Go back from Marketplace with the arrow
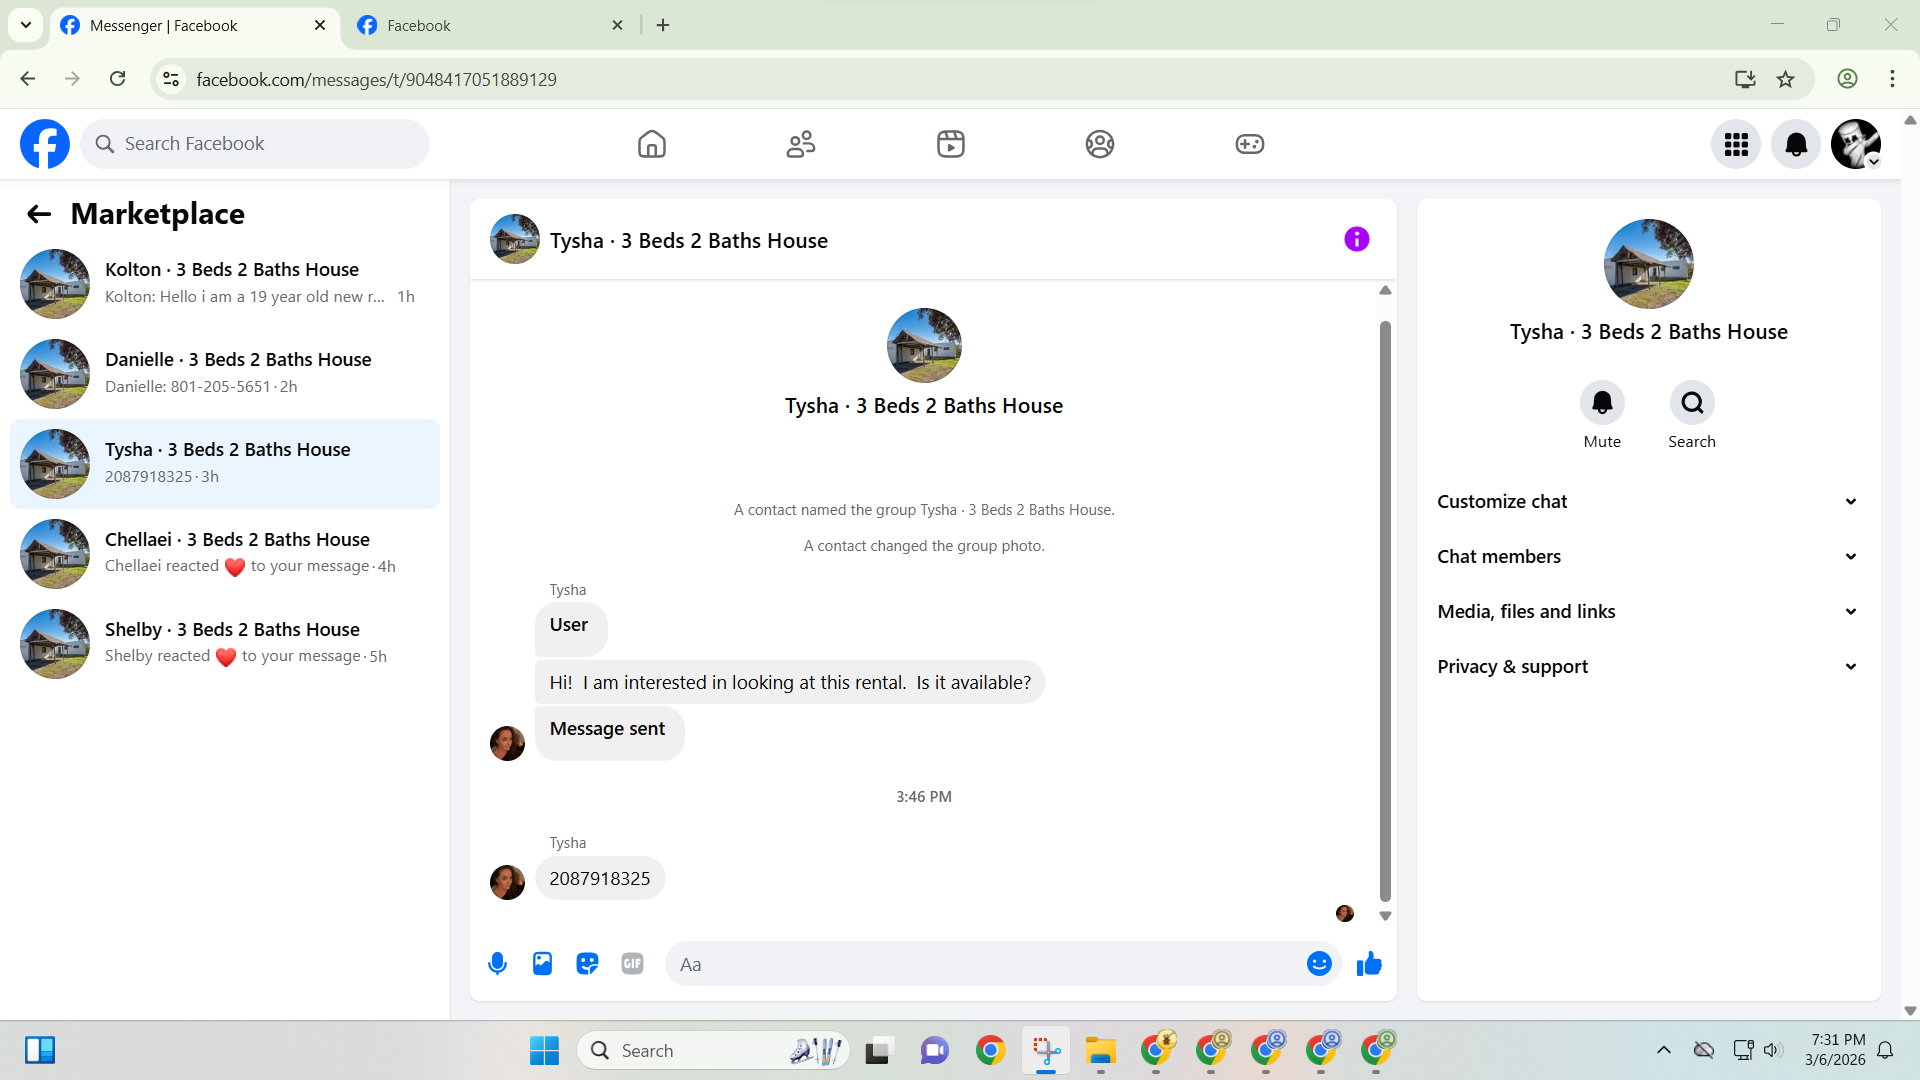The width and height of the screenshot is (1920, 1080). [x=39, y=214]
